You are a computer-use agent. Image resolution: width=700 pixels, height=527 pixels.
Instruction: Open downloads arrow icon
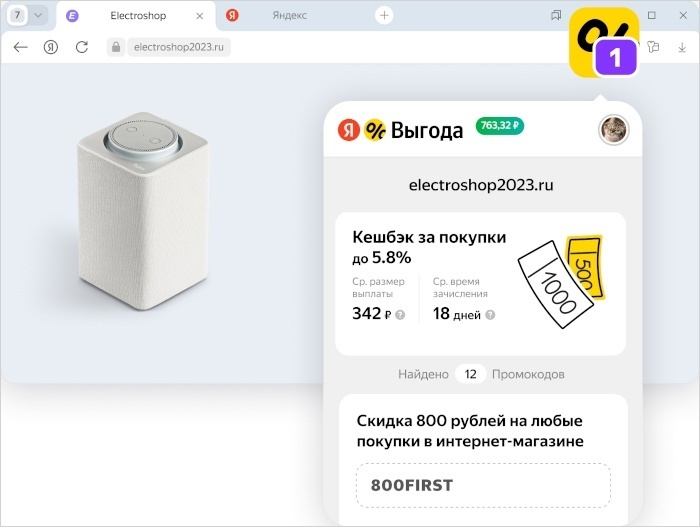tap(682, 47)
